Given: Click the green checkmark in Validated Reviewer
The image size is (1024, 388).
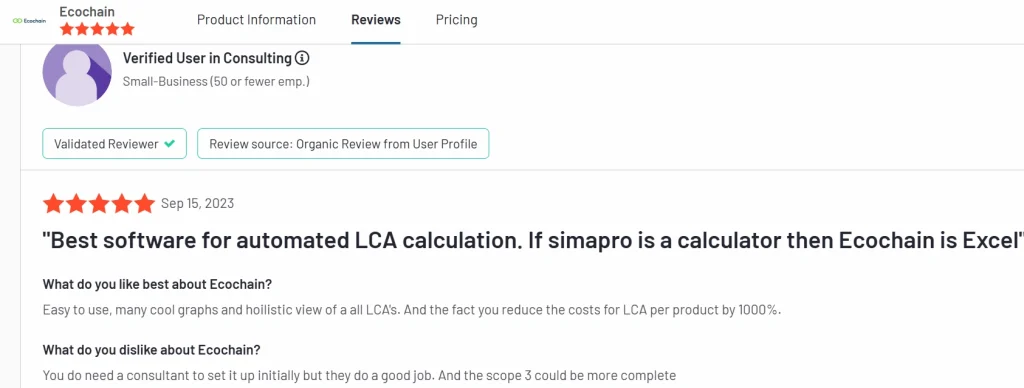Looking at the screenshot, I should [169, 144].
